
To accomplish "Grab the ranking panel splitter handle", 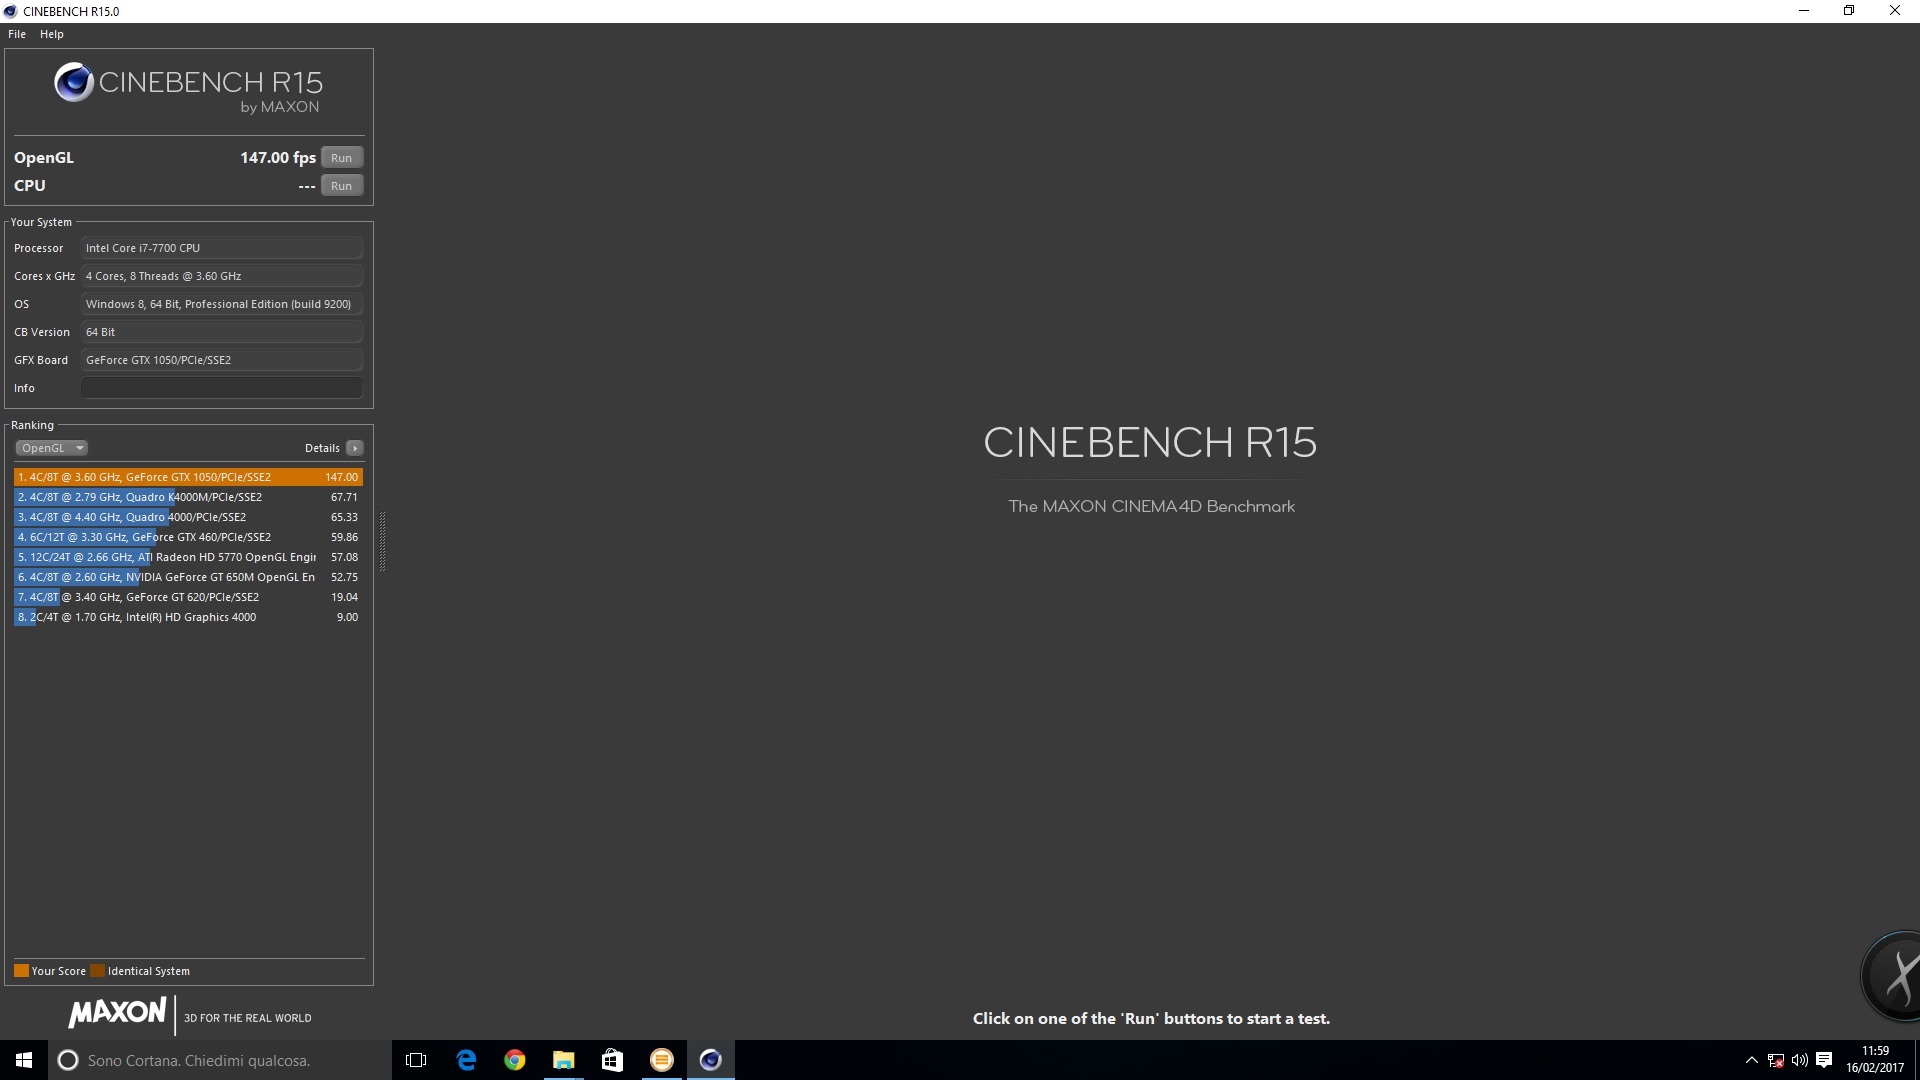I will 382,541.
